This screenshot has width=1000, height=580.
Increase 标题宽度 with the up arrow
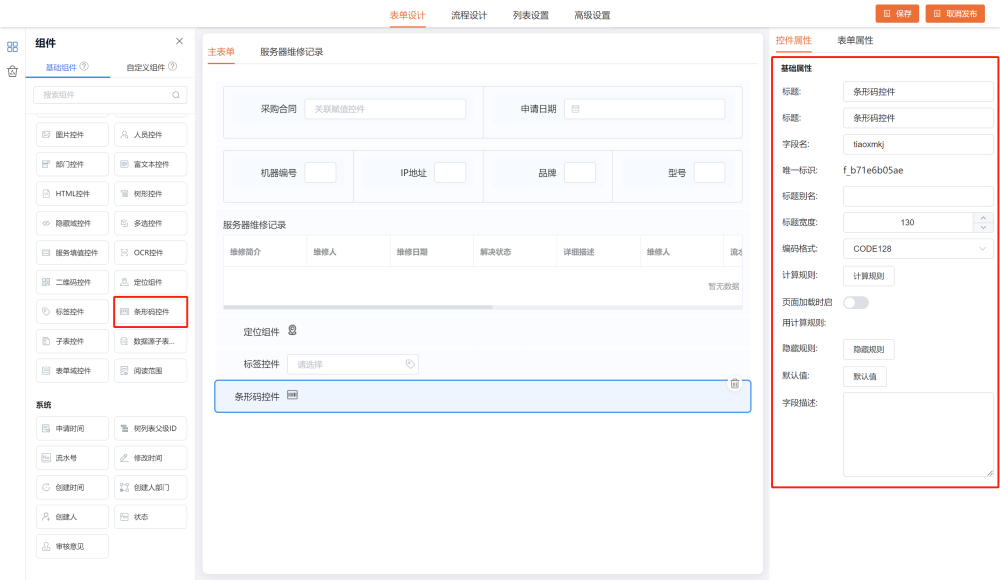pyautogui.click(x=983, y=217)
